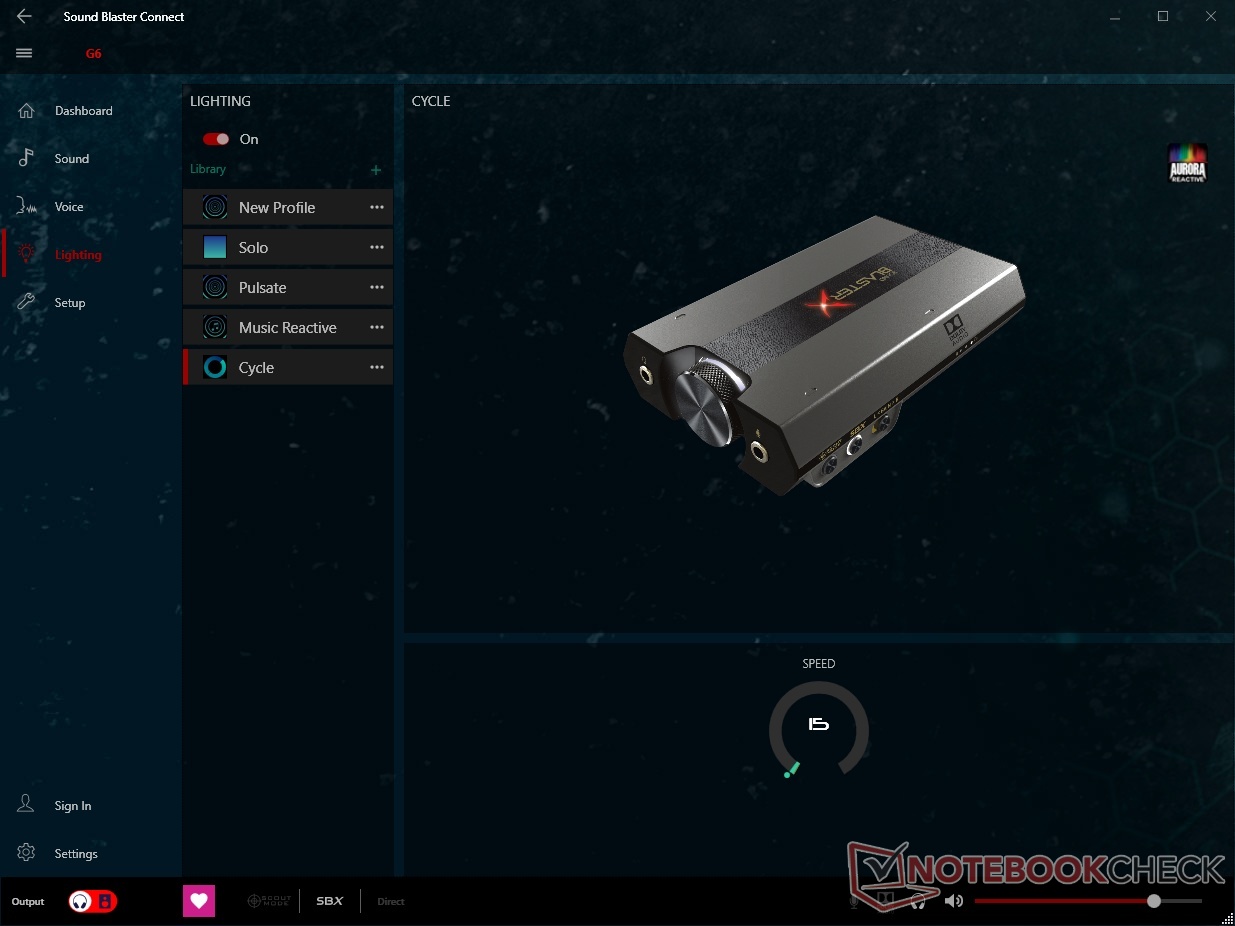Click the Music Reactive note icon
This screenshot has height=926, width=1235.
click(x=215, y=327)
